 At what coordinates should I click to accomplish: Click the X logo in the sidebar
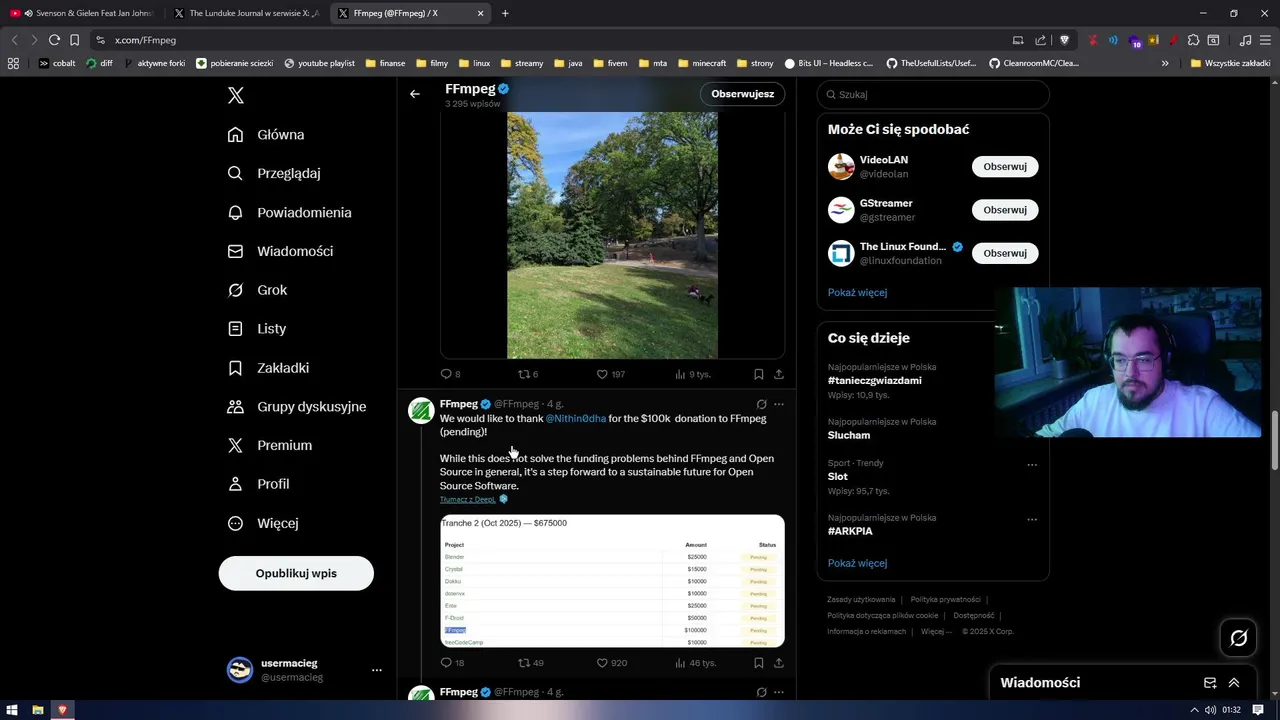coord(236,96)
